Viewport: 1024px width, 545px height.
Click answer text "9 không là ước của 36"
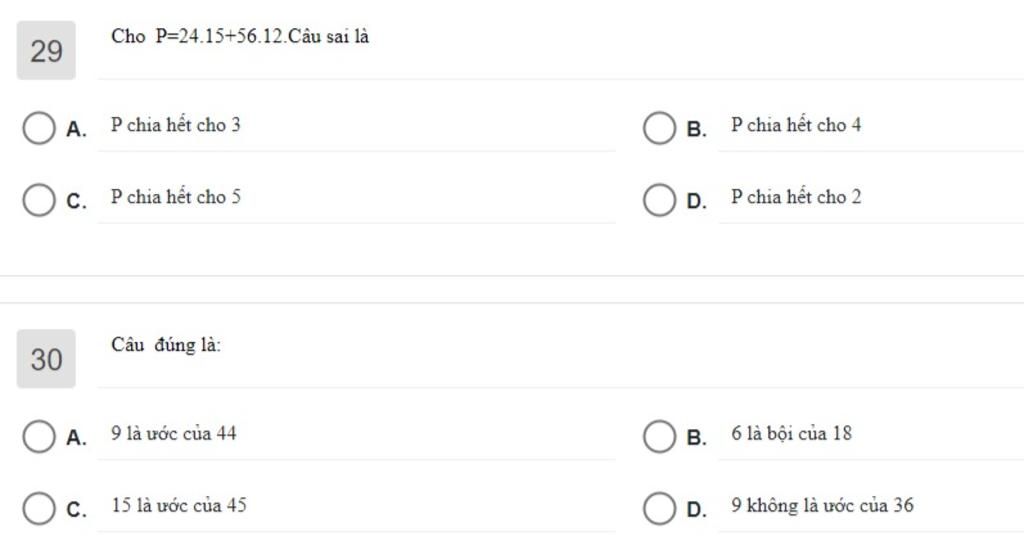click(822, 506)
